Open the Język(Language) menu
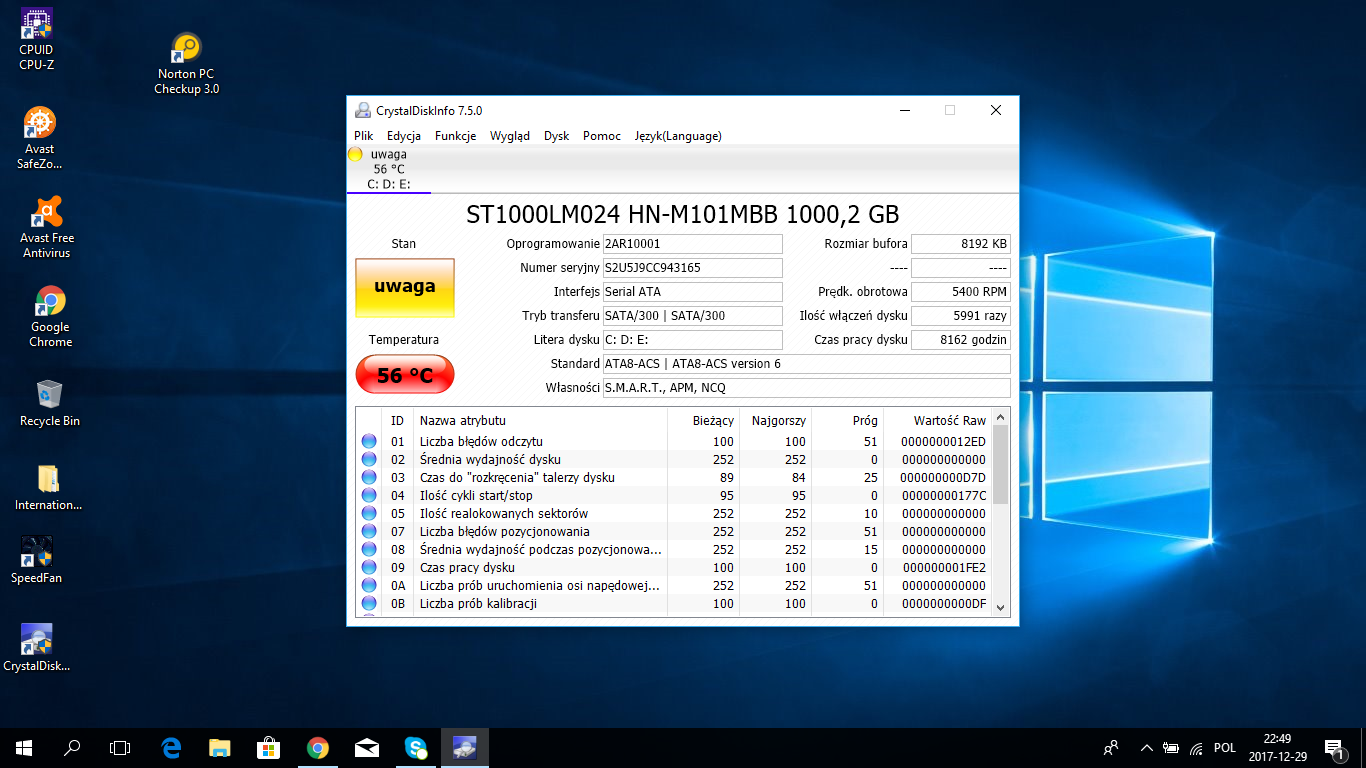1366x768 pixels. 678,136
